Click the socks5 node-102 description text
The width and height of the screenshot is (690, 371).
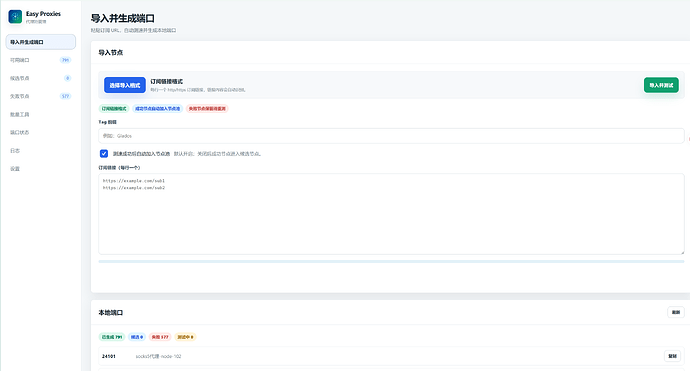(158, 356)
